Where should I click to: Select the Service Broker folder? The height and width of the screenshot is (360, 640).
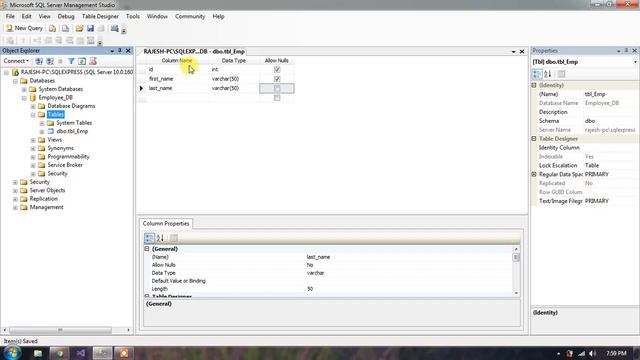[x=65, y=165]
